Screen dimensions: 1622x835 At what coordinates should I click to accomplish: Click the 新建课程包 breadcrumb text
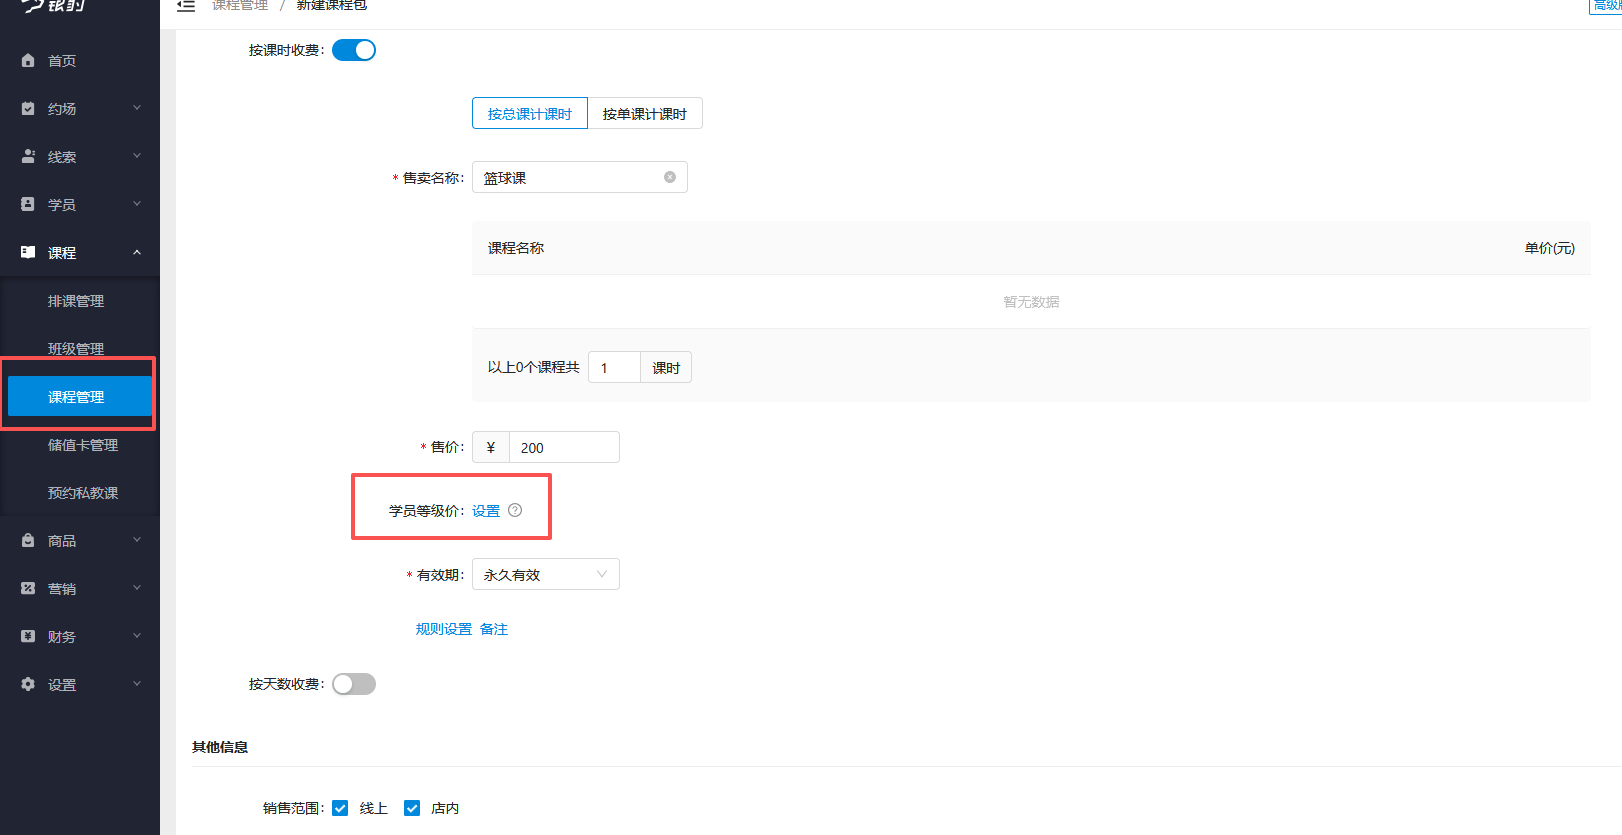coord(332,5)
